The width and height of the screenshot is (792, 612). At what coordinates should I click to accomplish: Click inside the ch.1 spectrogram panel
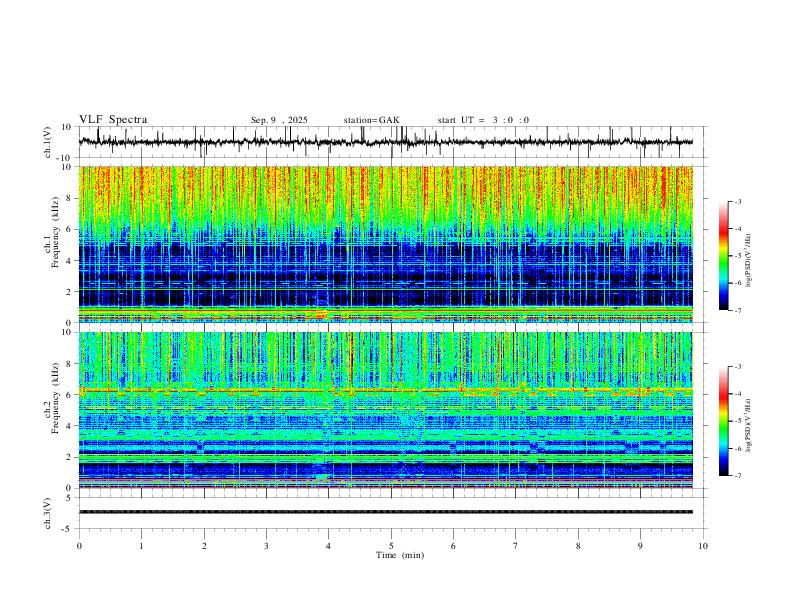pos(385,244)
